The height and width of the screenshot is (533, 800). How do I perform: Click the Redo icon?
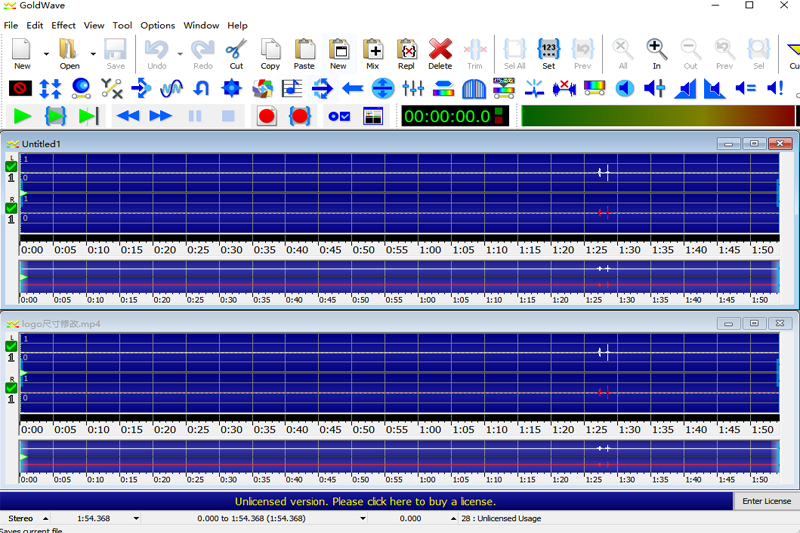coord(203,49)
